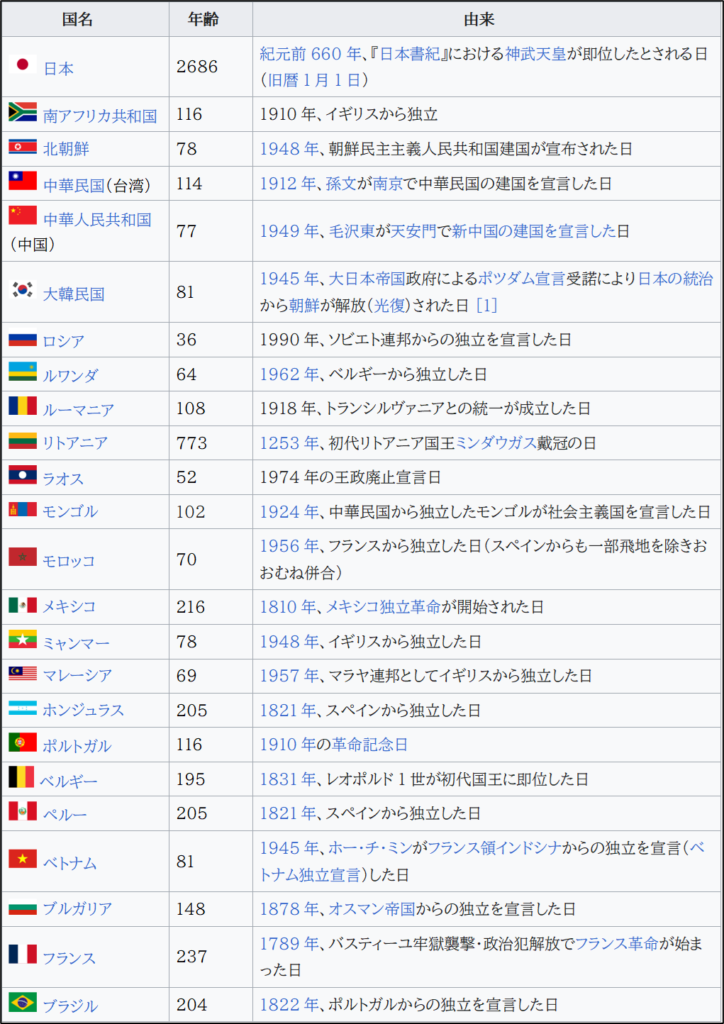Click the footnote [1] reference
Screen dimensions: 724x1024
tap(486, 305)
